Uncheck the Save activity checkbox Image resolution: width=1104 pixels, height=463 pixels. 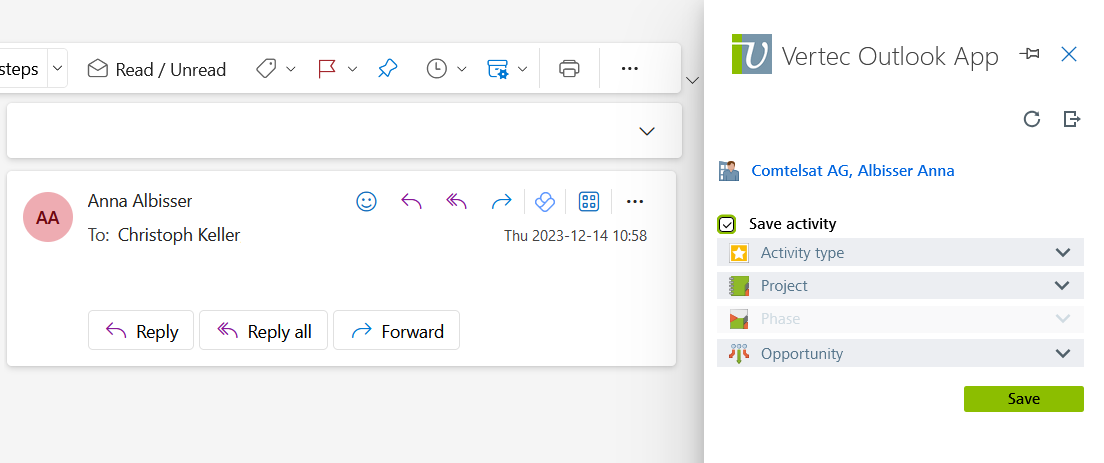click(x=727, y=224)
